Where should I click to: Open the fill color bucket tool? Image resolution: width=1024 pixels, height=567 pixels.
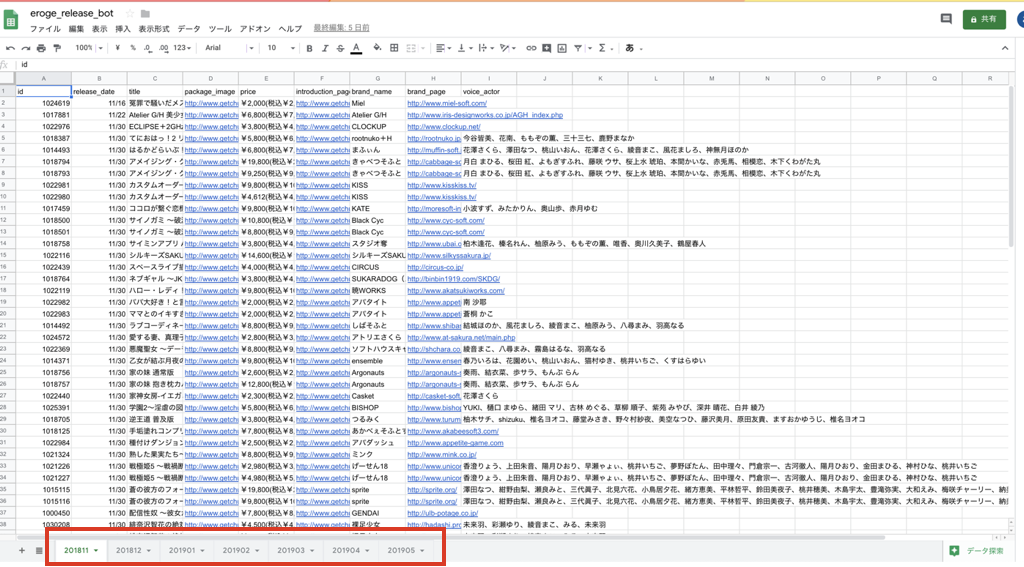pyautogui.click(x=377, y=48)
